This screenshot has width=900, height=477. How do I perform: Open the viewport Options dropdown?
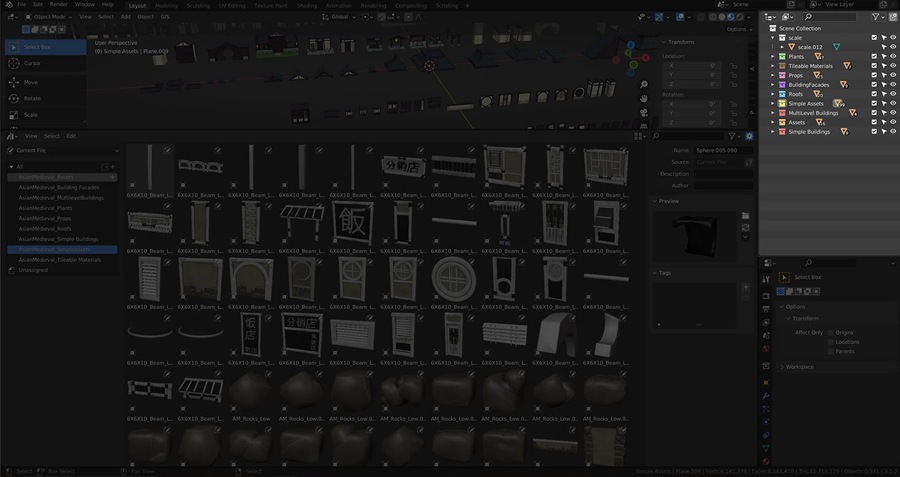[x=739, y=29]
